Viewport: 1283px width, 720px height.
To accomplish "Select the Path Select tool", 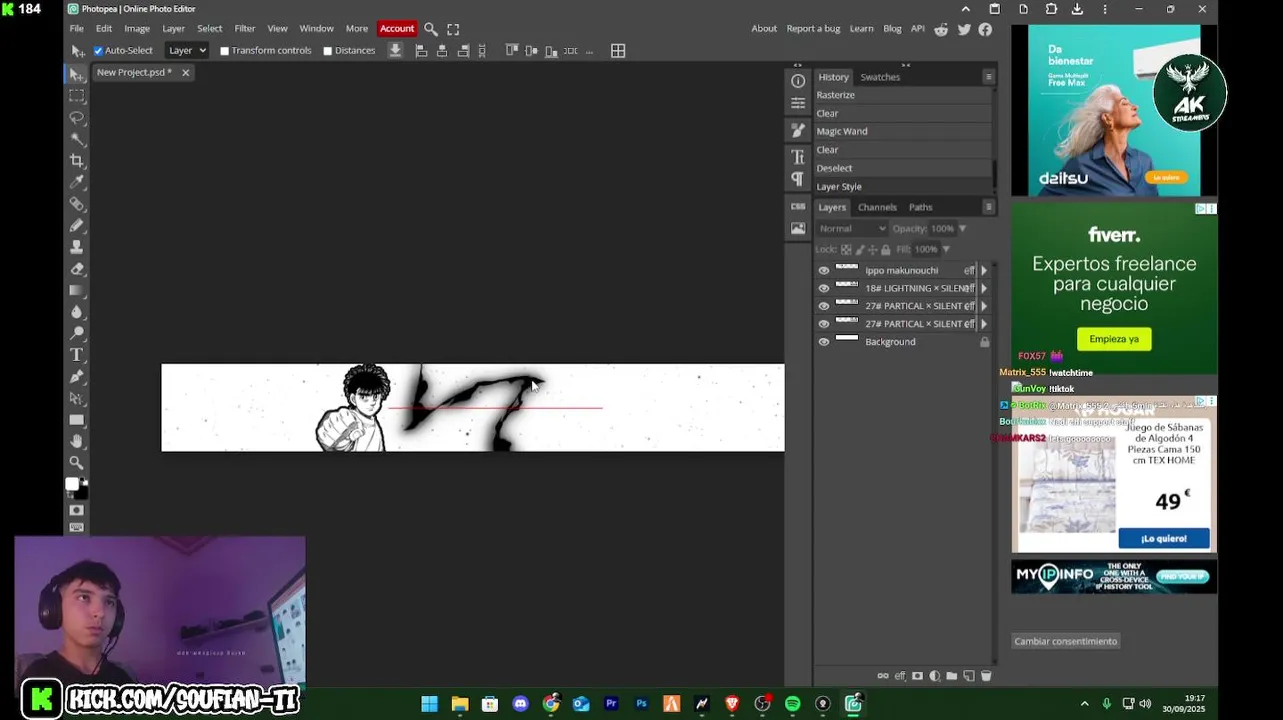I will pyautogui.click(x=76, y=398).
